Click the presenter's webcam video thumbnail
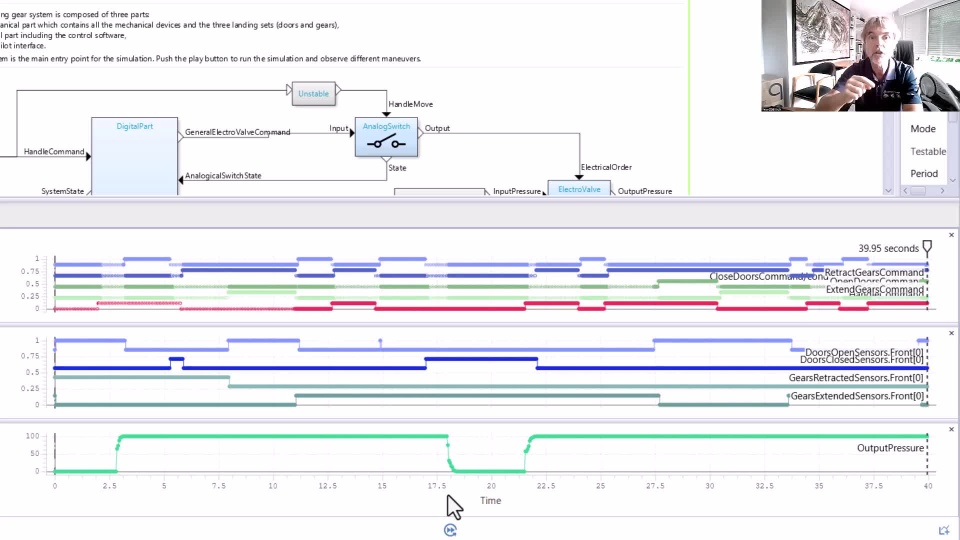This screenshot has width=960, height=540. click(860, 56)
